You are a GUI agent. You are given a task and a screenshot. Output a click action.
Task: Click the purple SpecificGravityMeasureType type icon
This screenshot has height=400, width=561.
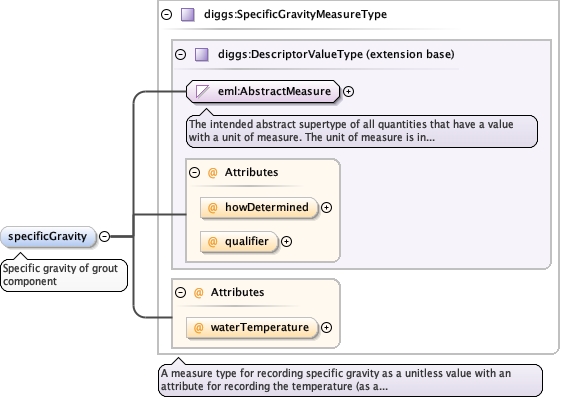188,15
